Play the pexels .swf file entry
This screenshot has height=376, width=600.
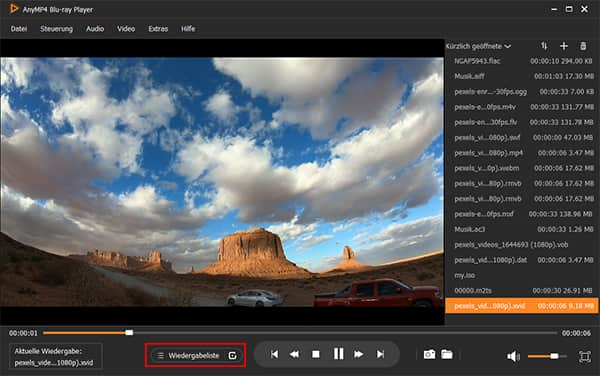[522, 138]
